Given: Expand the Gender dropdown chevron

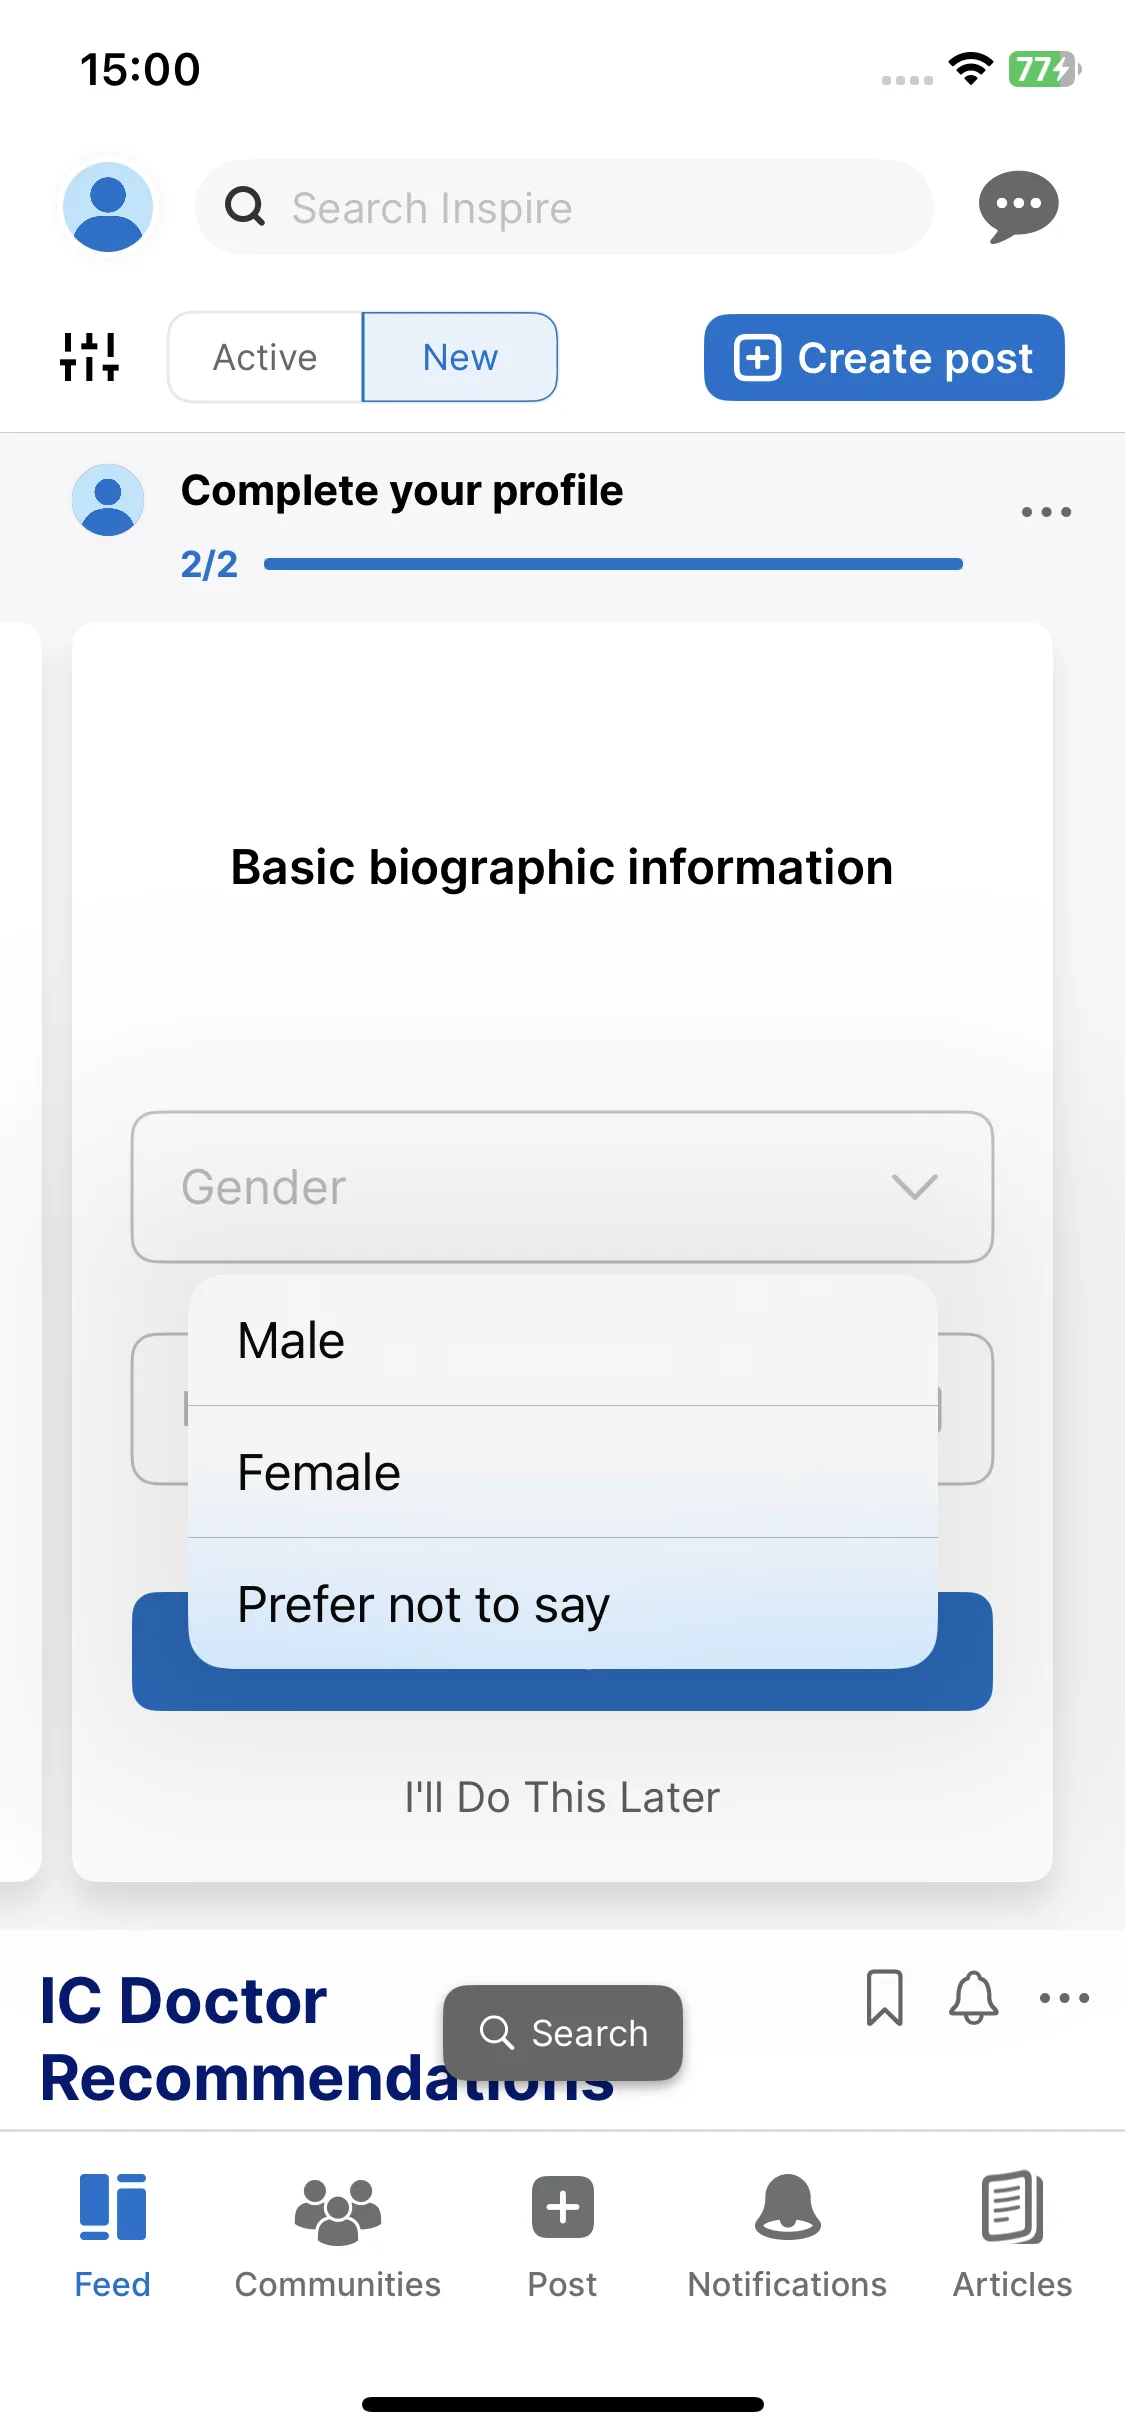Looking at the screenshot, I should tap(914, 1187).
